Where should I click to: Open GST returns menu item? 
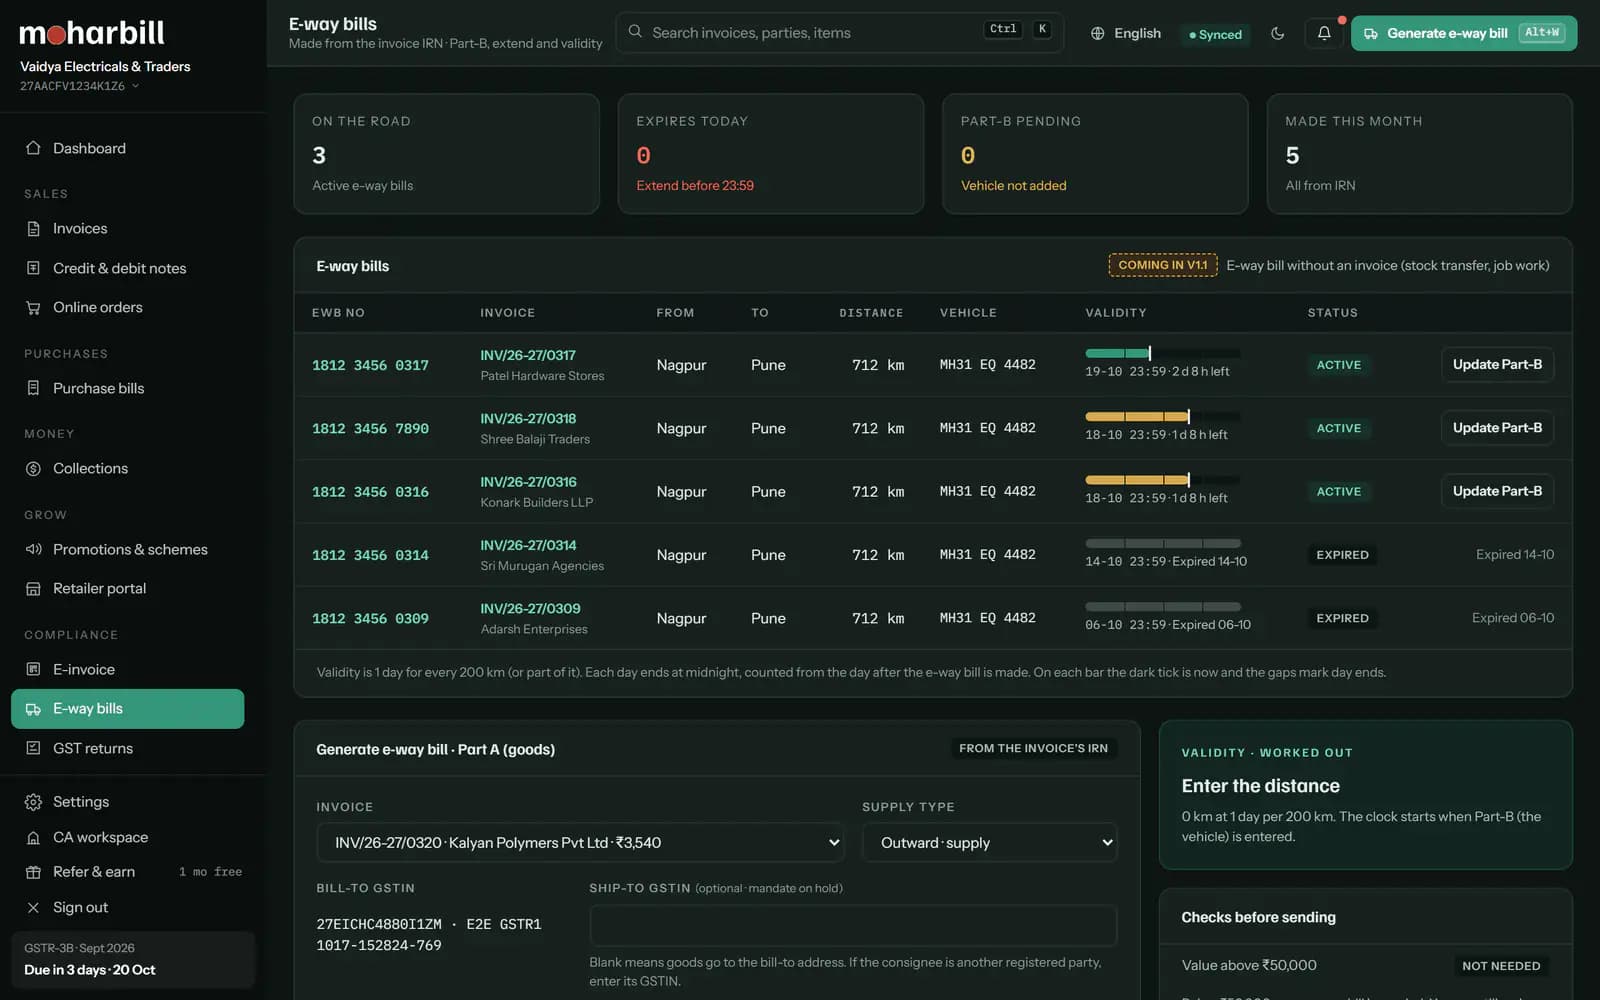click(x=127, y=748)
